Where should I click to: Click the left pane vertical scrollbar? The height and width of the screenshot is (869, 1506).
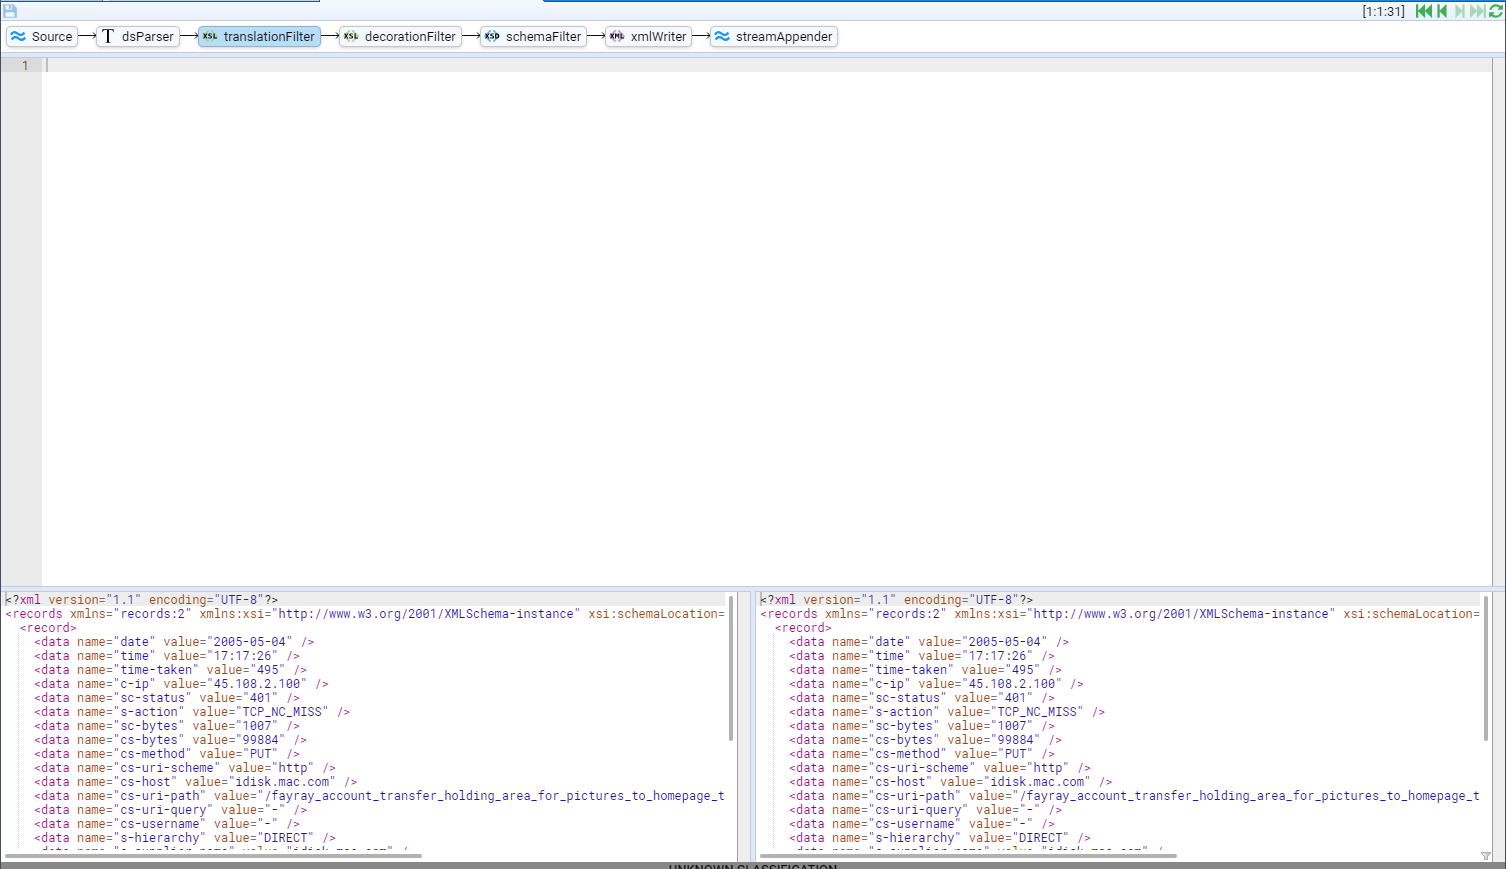(x=731, y=668)
